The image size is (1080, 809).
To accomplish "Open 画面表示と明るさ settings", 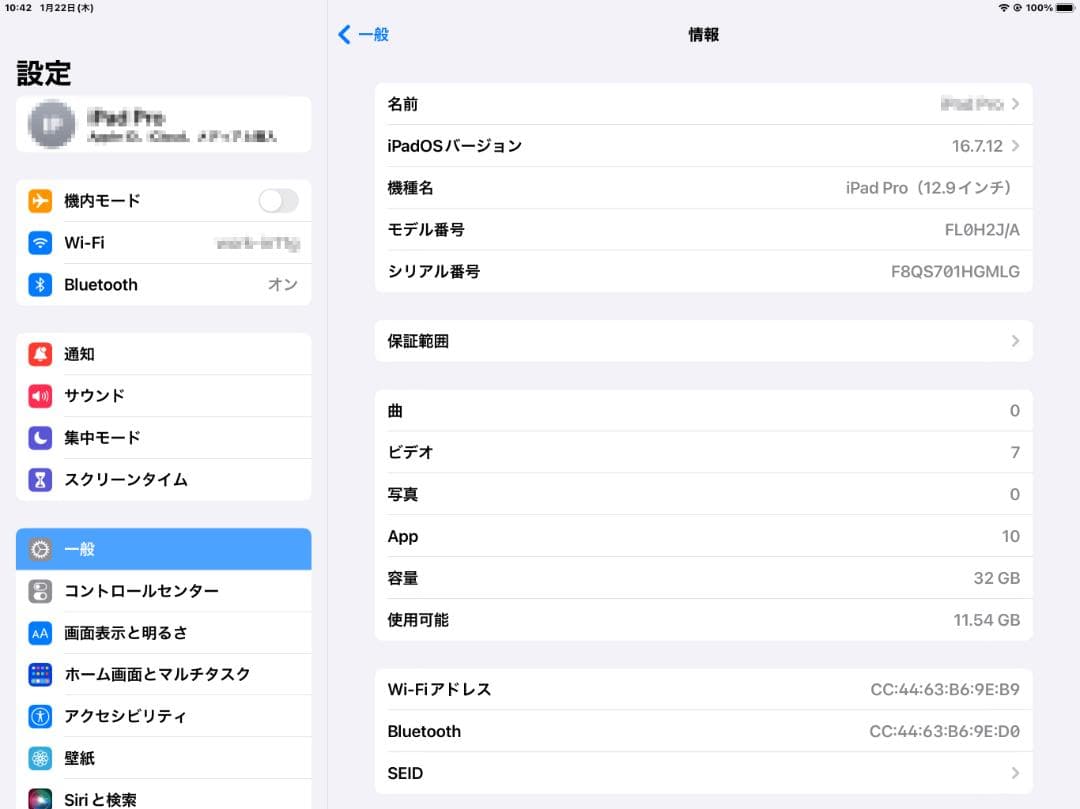I will point(163,632).
